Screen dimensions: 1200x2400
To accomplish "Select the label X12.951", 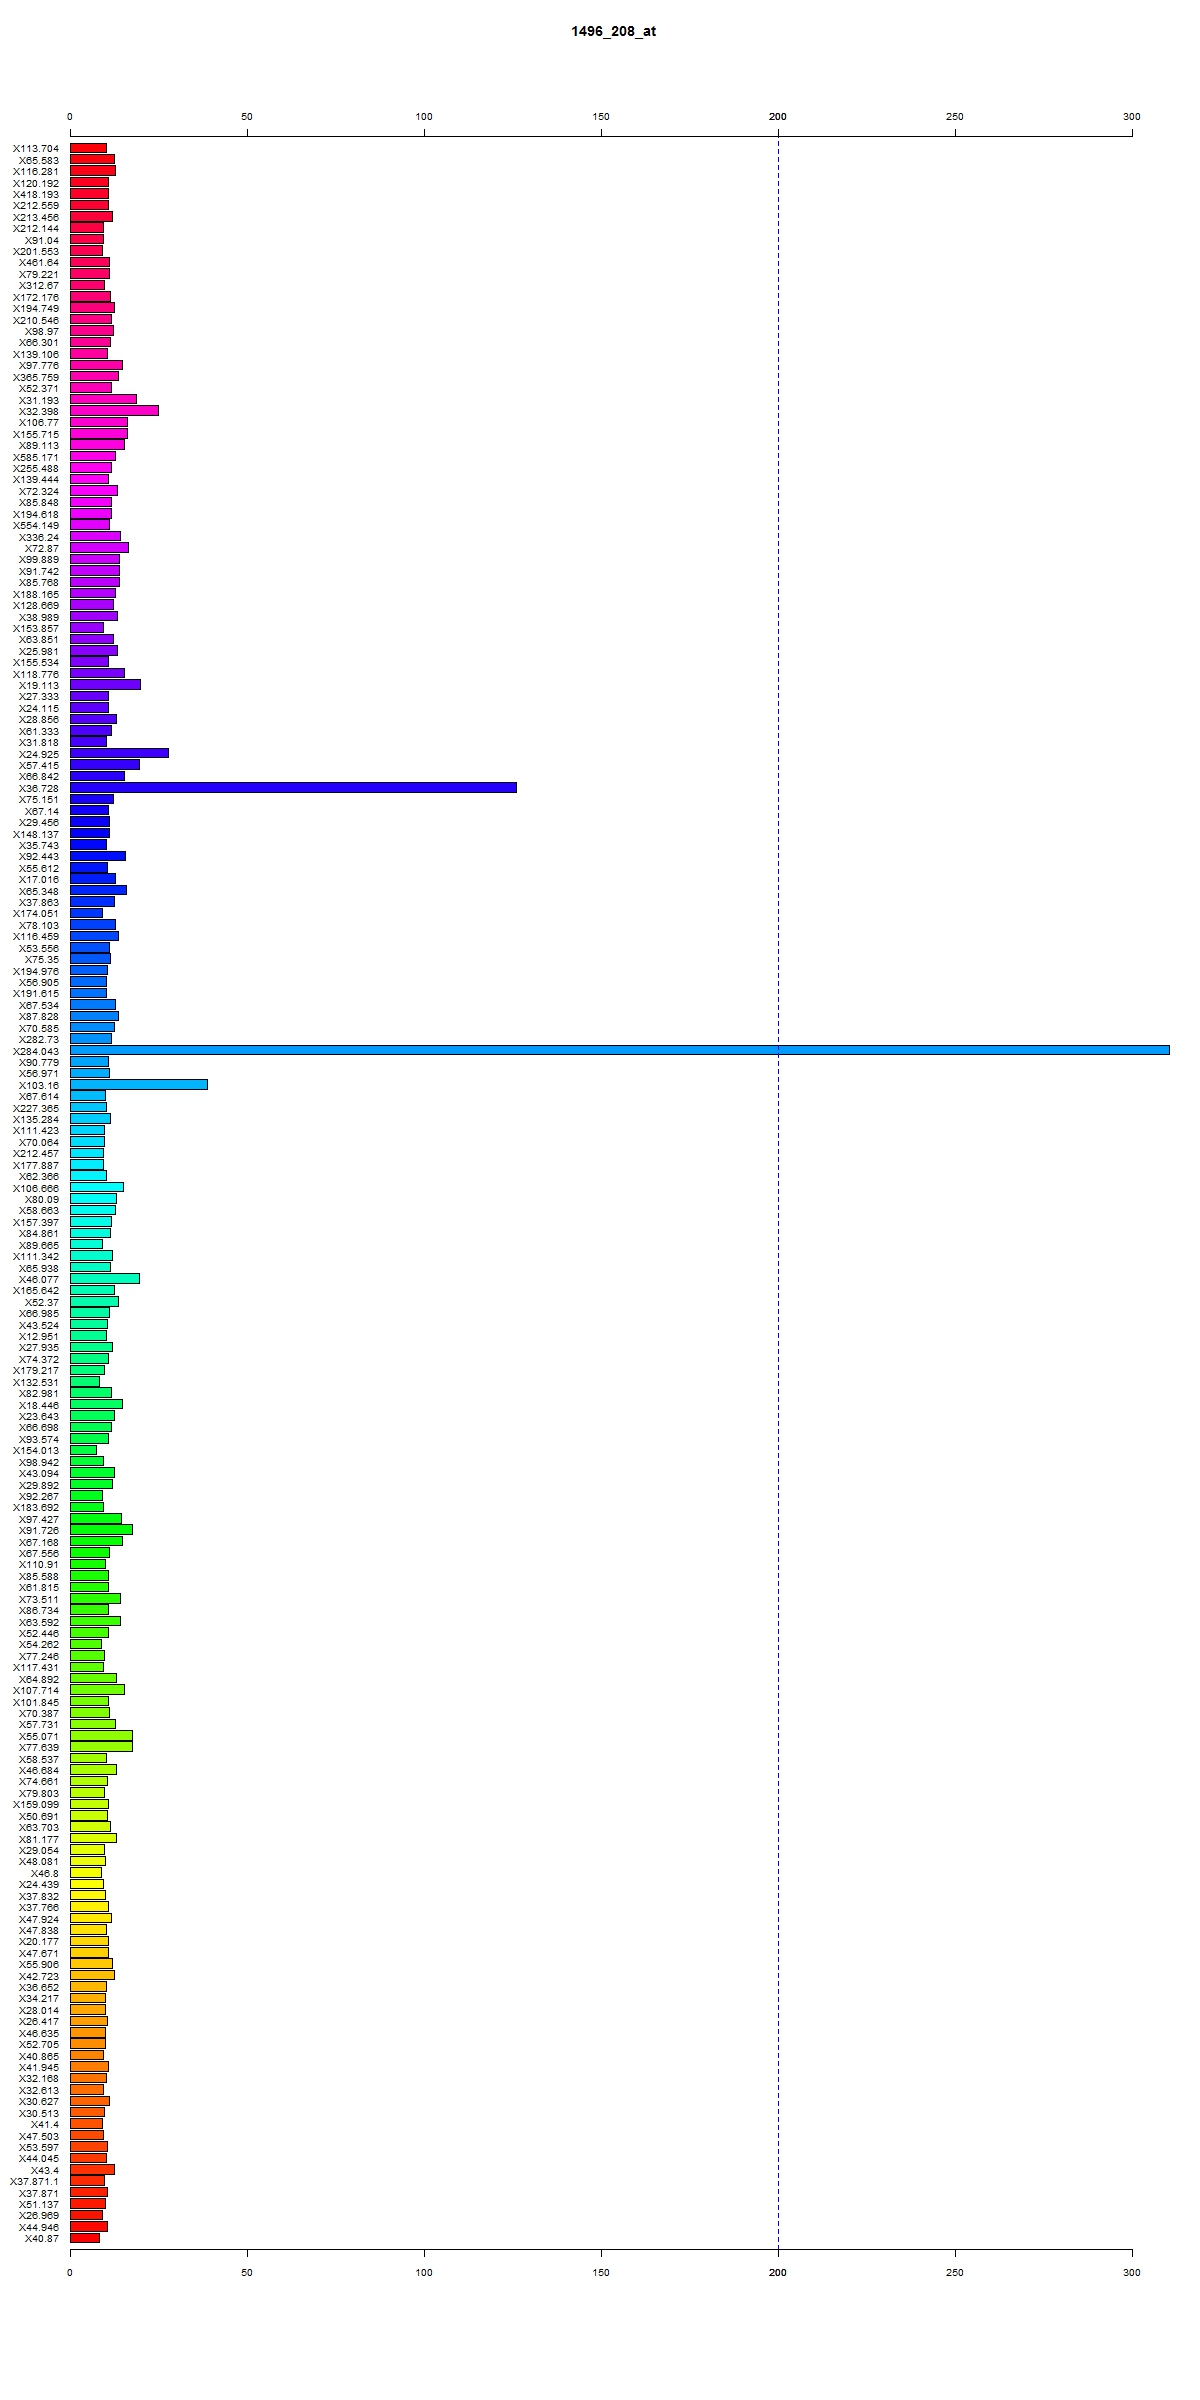I will [39, 1335].
